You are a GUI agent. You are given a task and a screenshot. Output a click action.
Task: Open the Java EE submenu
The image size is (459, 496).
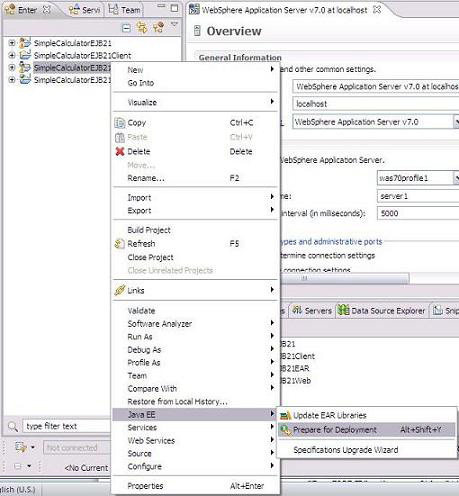[x=196, y=415]
